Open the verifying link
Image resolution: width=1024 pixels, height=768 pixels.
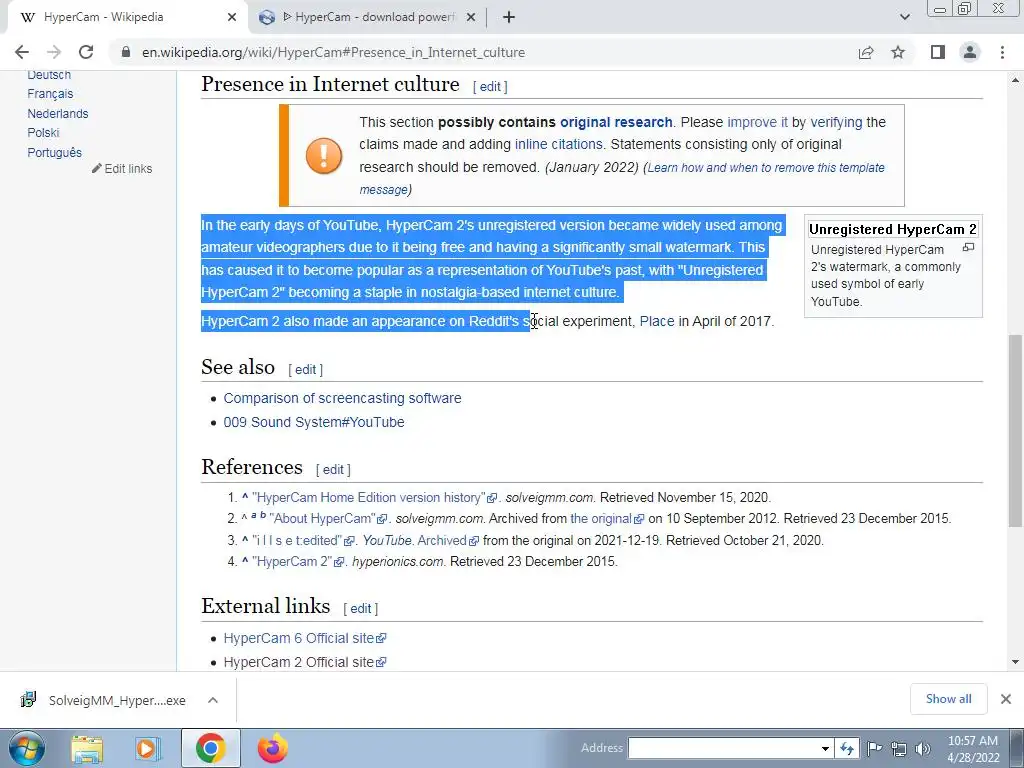[836, 122]
